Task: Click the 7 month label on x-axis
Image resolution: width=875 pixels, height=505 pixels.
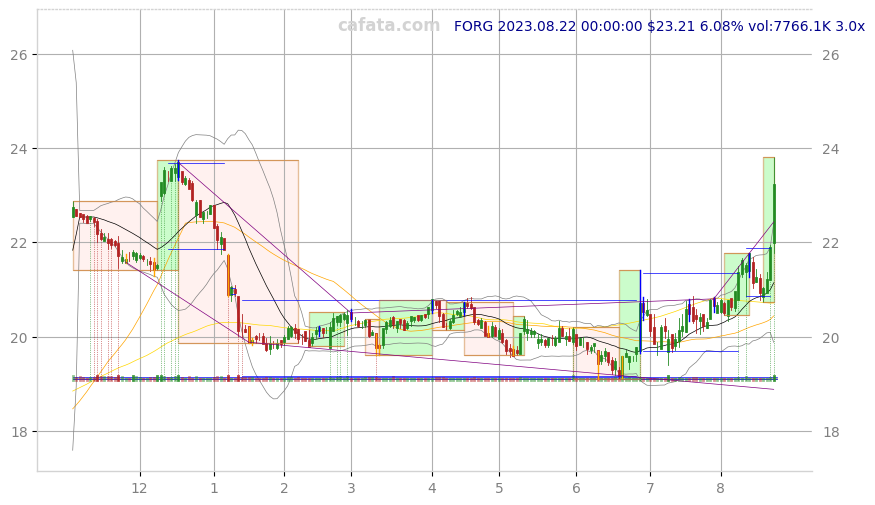Action: pyautogui.click(x=650, y=488)
